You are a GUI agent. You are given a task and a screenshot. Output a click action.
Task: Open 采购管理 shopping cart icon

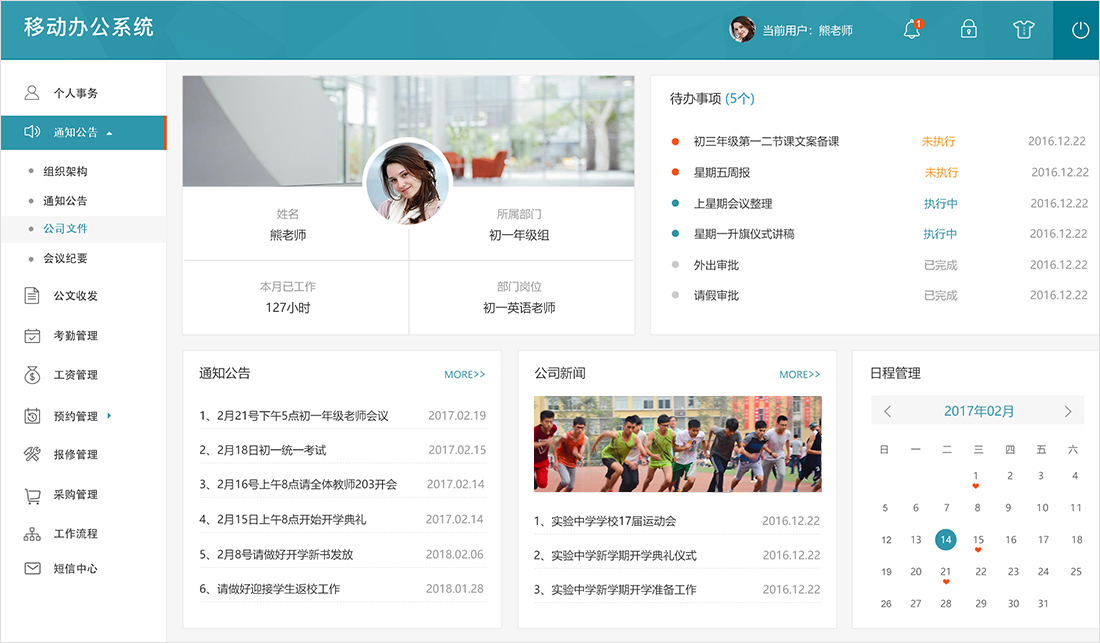(32, 495)
